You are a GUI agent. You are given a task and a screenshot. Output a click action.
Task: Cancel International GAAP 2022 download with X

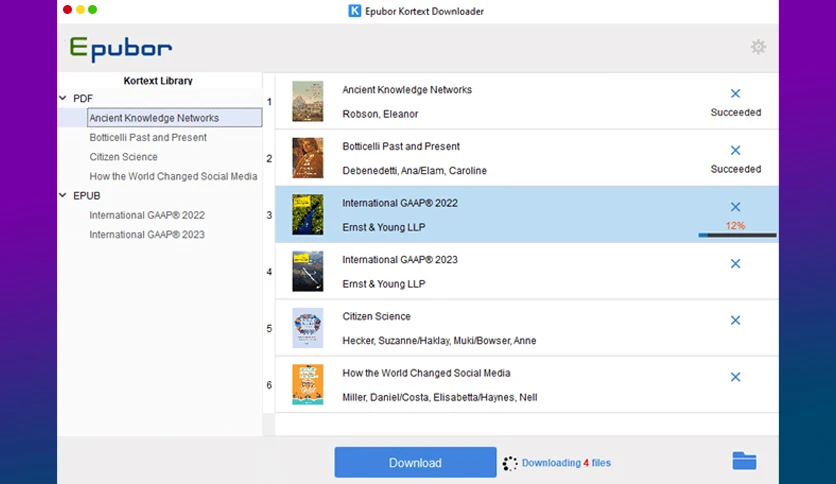[x=735, y=207]
